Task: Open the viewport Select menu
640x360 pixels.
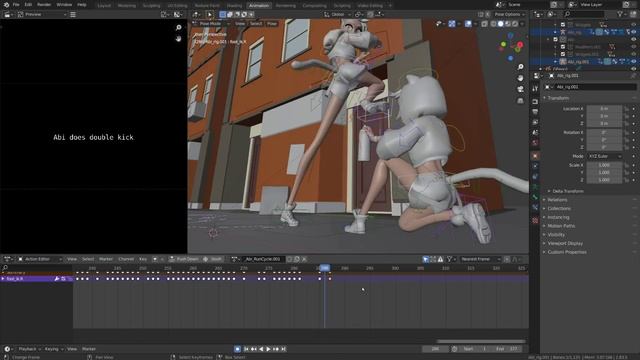Action: tap(256, 24)
